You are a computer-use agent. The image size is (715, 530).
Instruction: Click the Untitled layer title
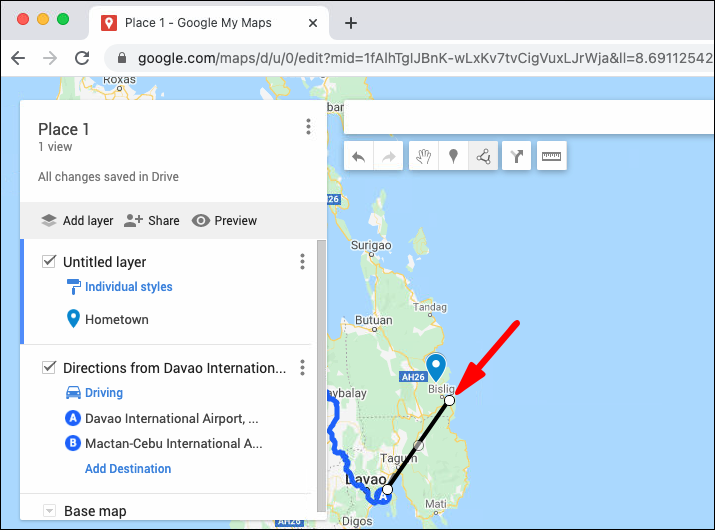pyautogui.click(x=104, y=262)
